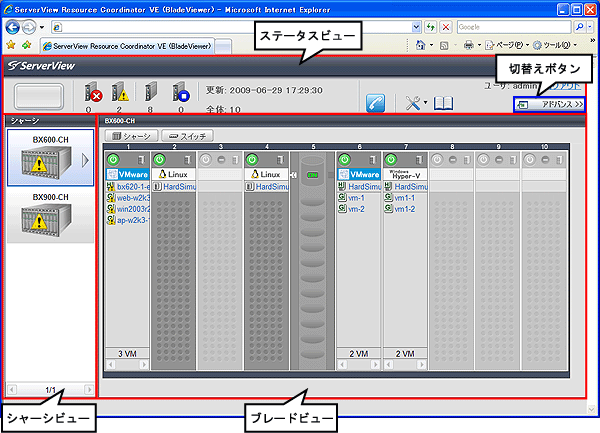Toggle power button of blade slot 3
Image resolution: width=600 pixels, height=433 pixels.
tap(206, 160)
